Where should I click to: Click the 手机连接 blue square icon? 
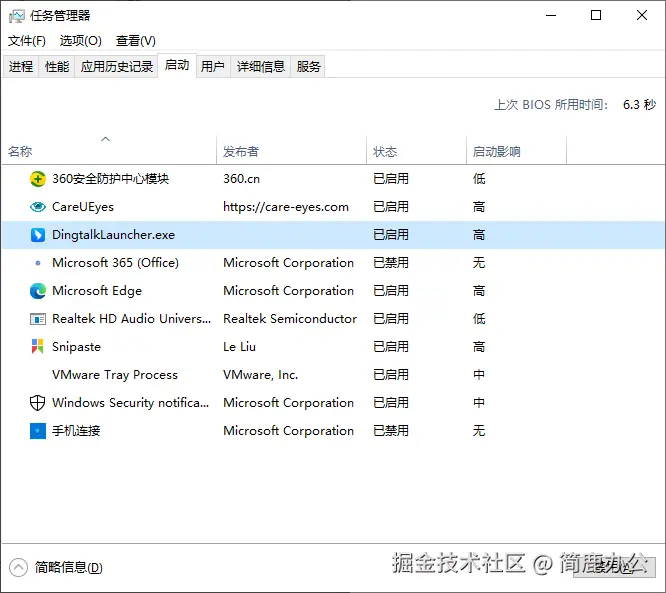coord(38,431)
